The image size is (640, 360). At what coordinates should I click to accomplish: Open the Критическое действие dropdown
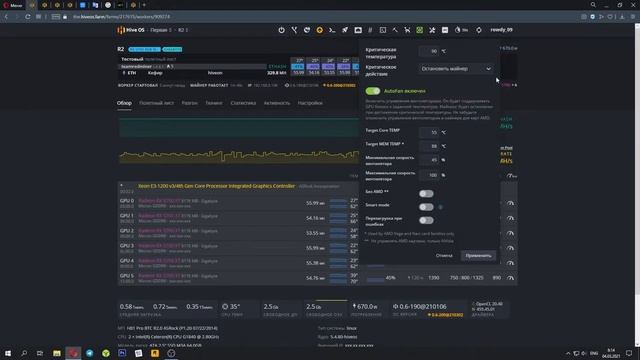pyautogui.click(x=456, y=69)
